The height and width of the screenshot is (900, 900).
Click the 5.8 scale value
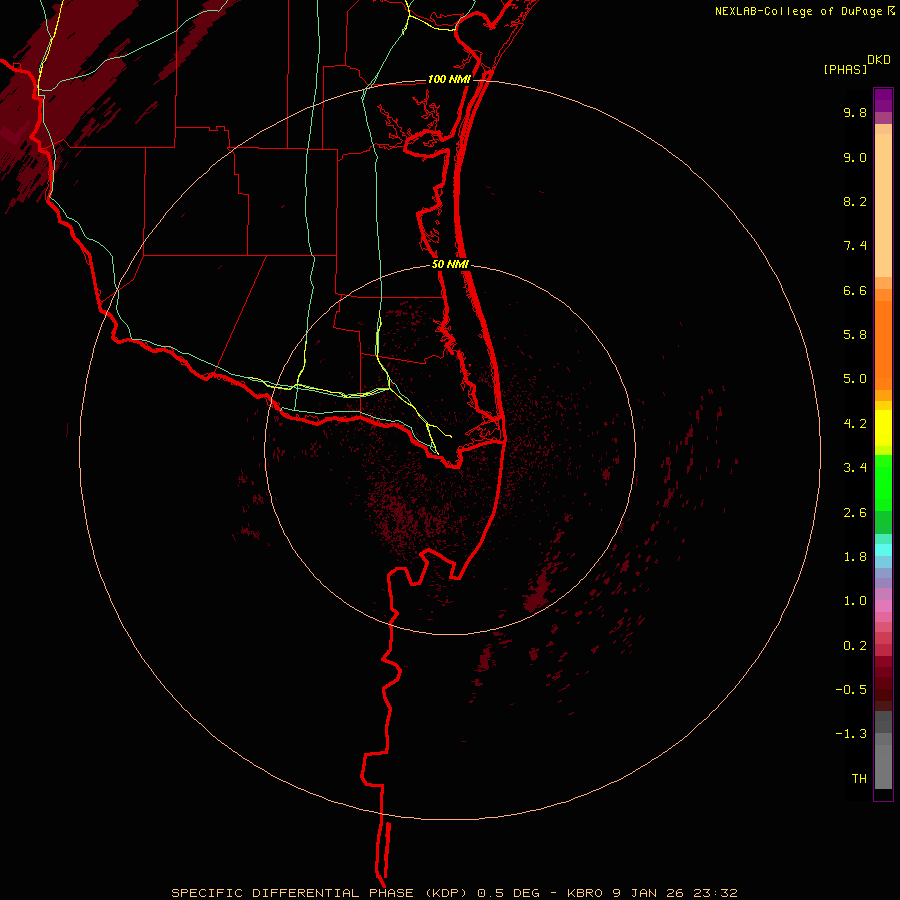coord(855,335)
